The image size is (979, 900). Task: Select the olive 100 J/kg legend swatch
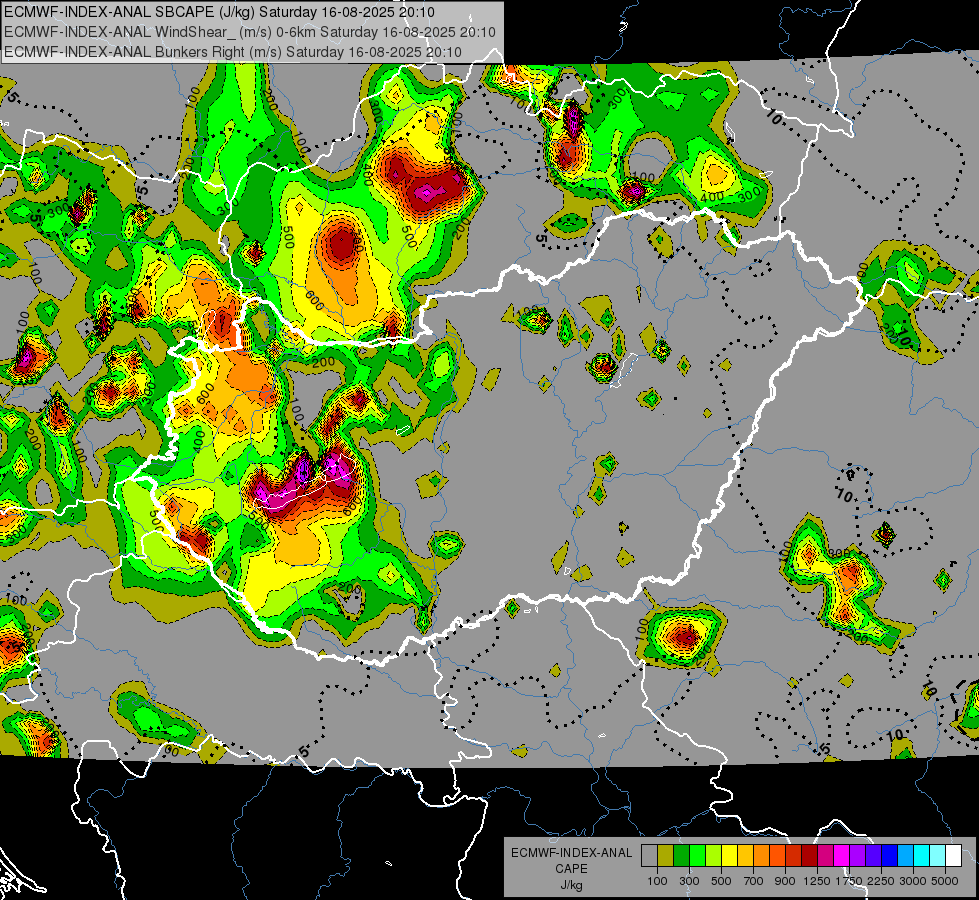point(666,856)
